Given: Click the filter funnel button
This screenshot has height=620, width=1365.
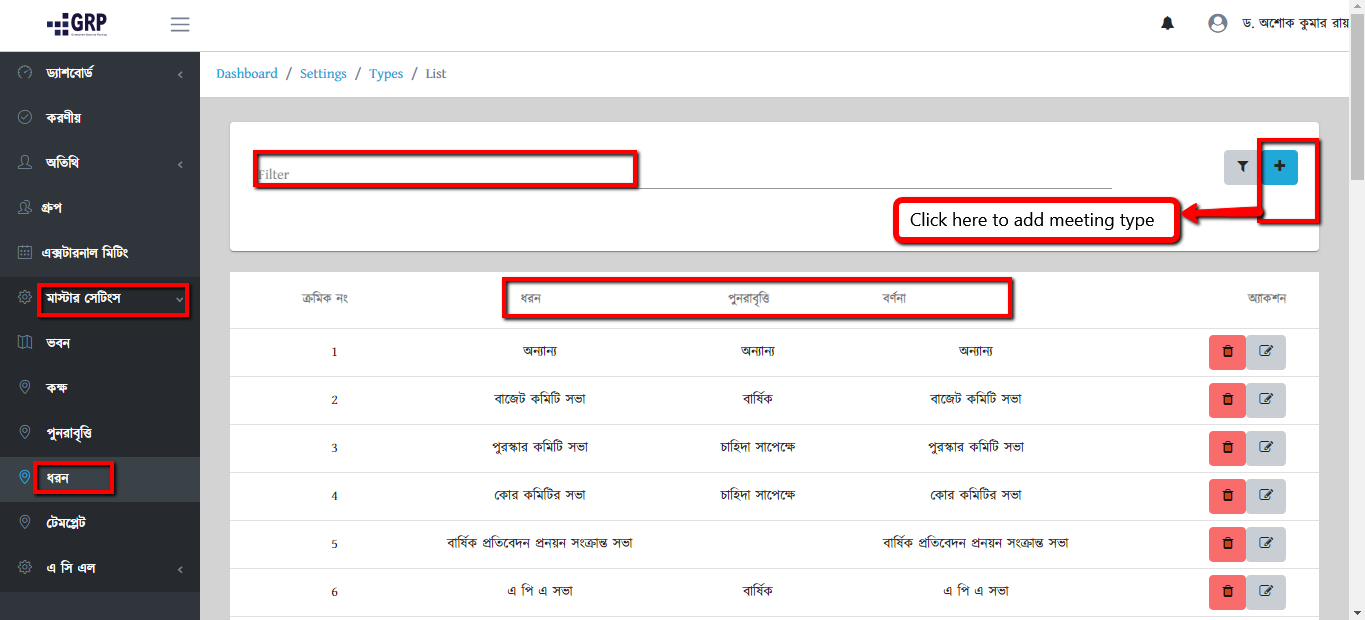Looking at the screenshot, I should (x=1243, y=167).
